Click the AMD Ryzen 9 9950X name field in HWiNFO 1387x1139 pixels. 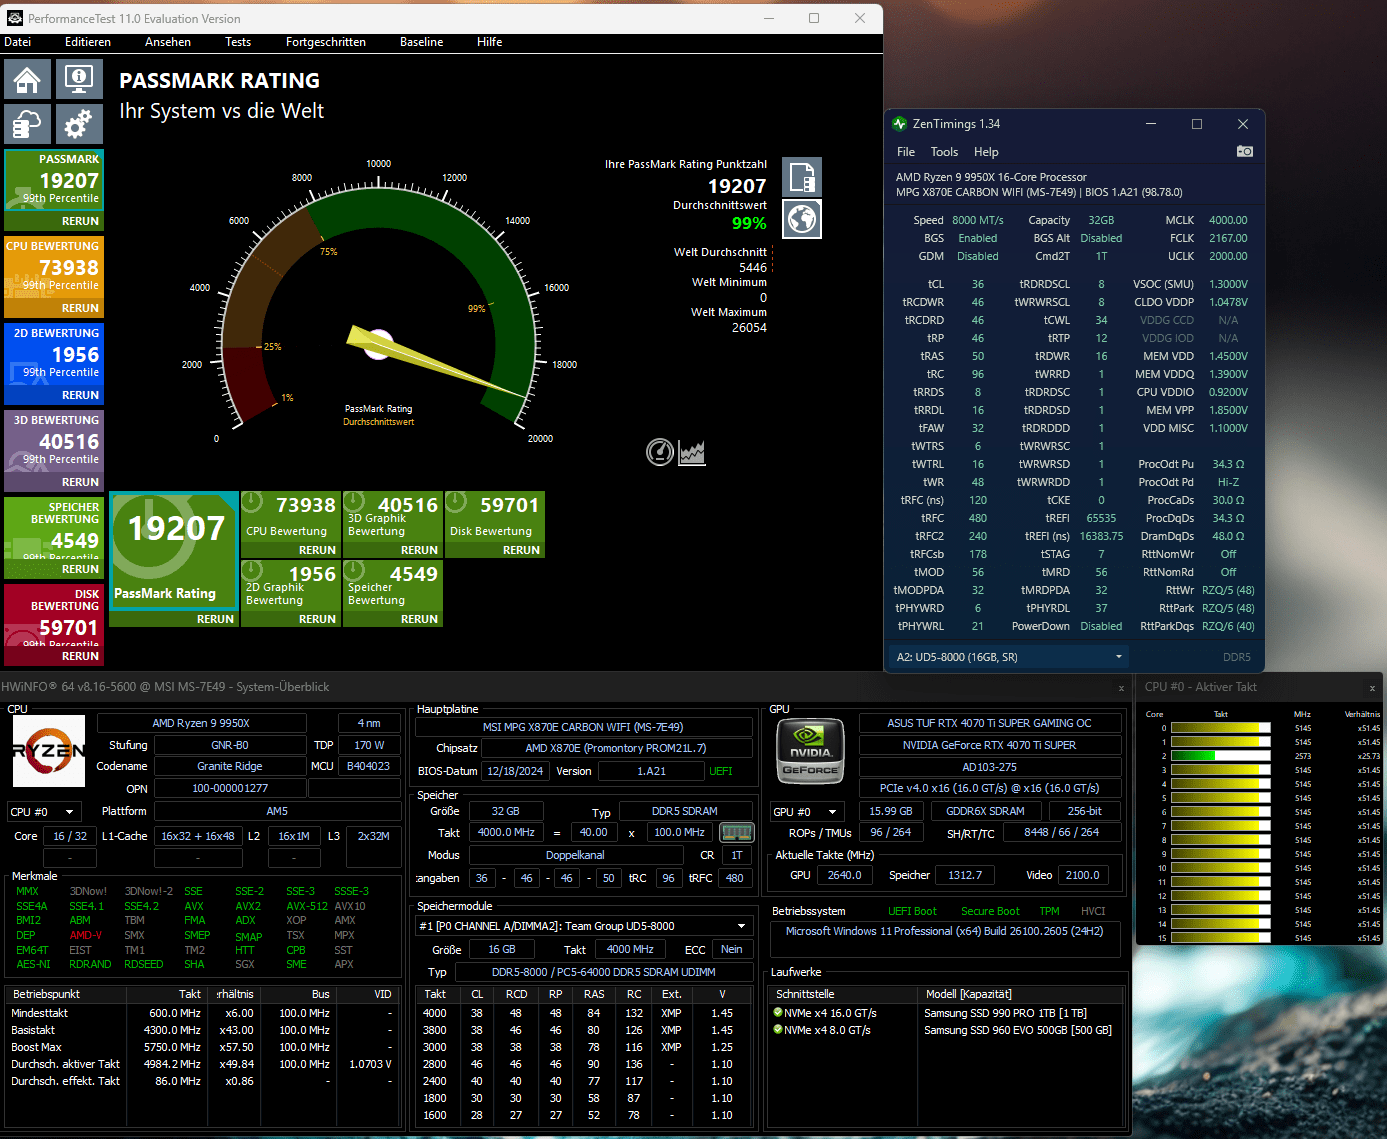pyautogui.click(x=201, y=723)
